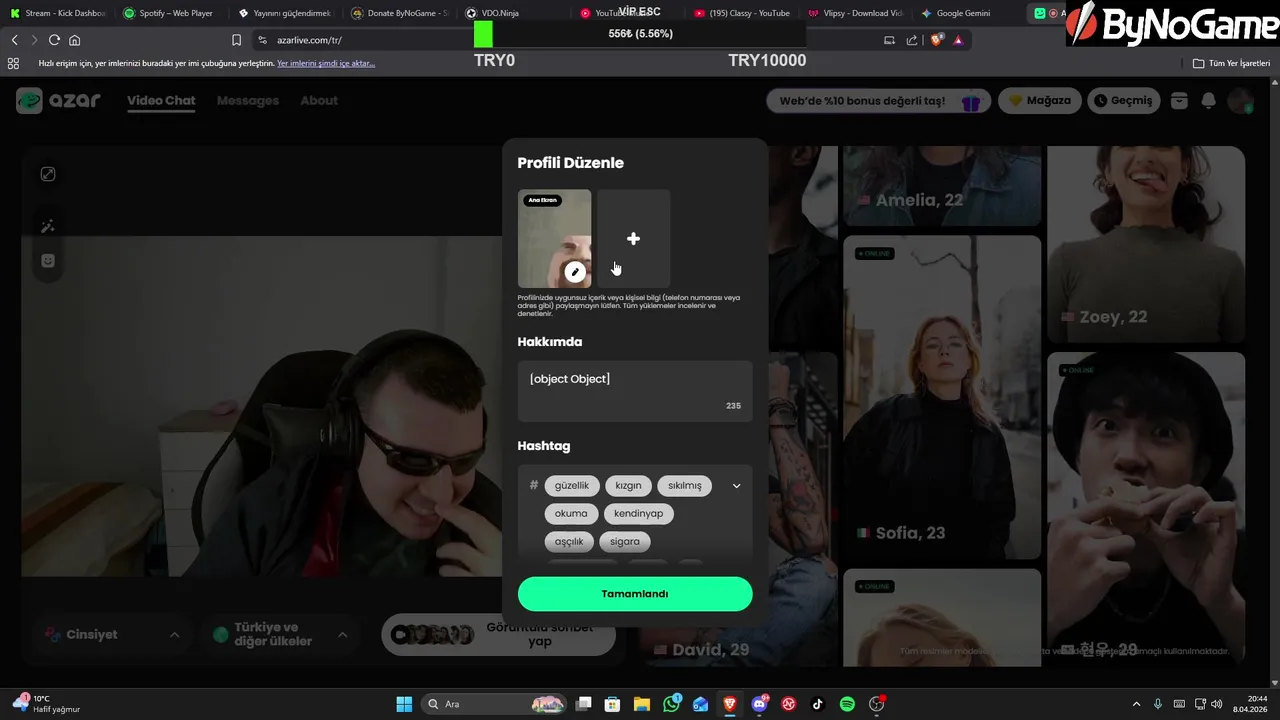This screenshot has width=1280, height=720.
Task: Reload the page with browser refresh icon
Action: click(54, 40)
